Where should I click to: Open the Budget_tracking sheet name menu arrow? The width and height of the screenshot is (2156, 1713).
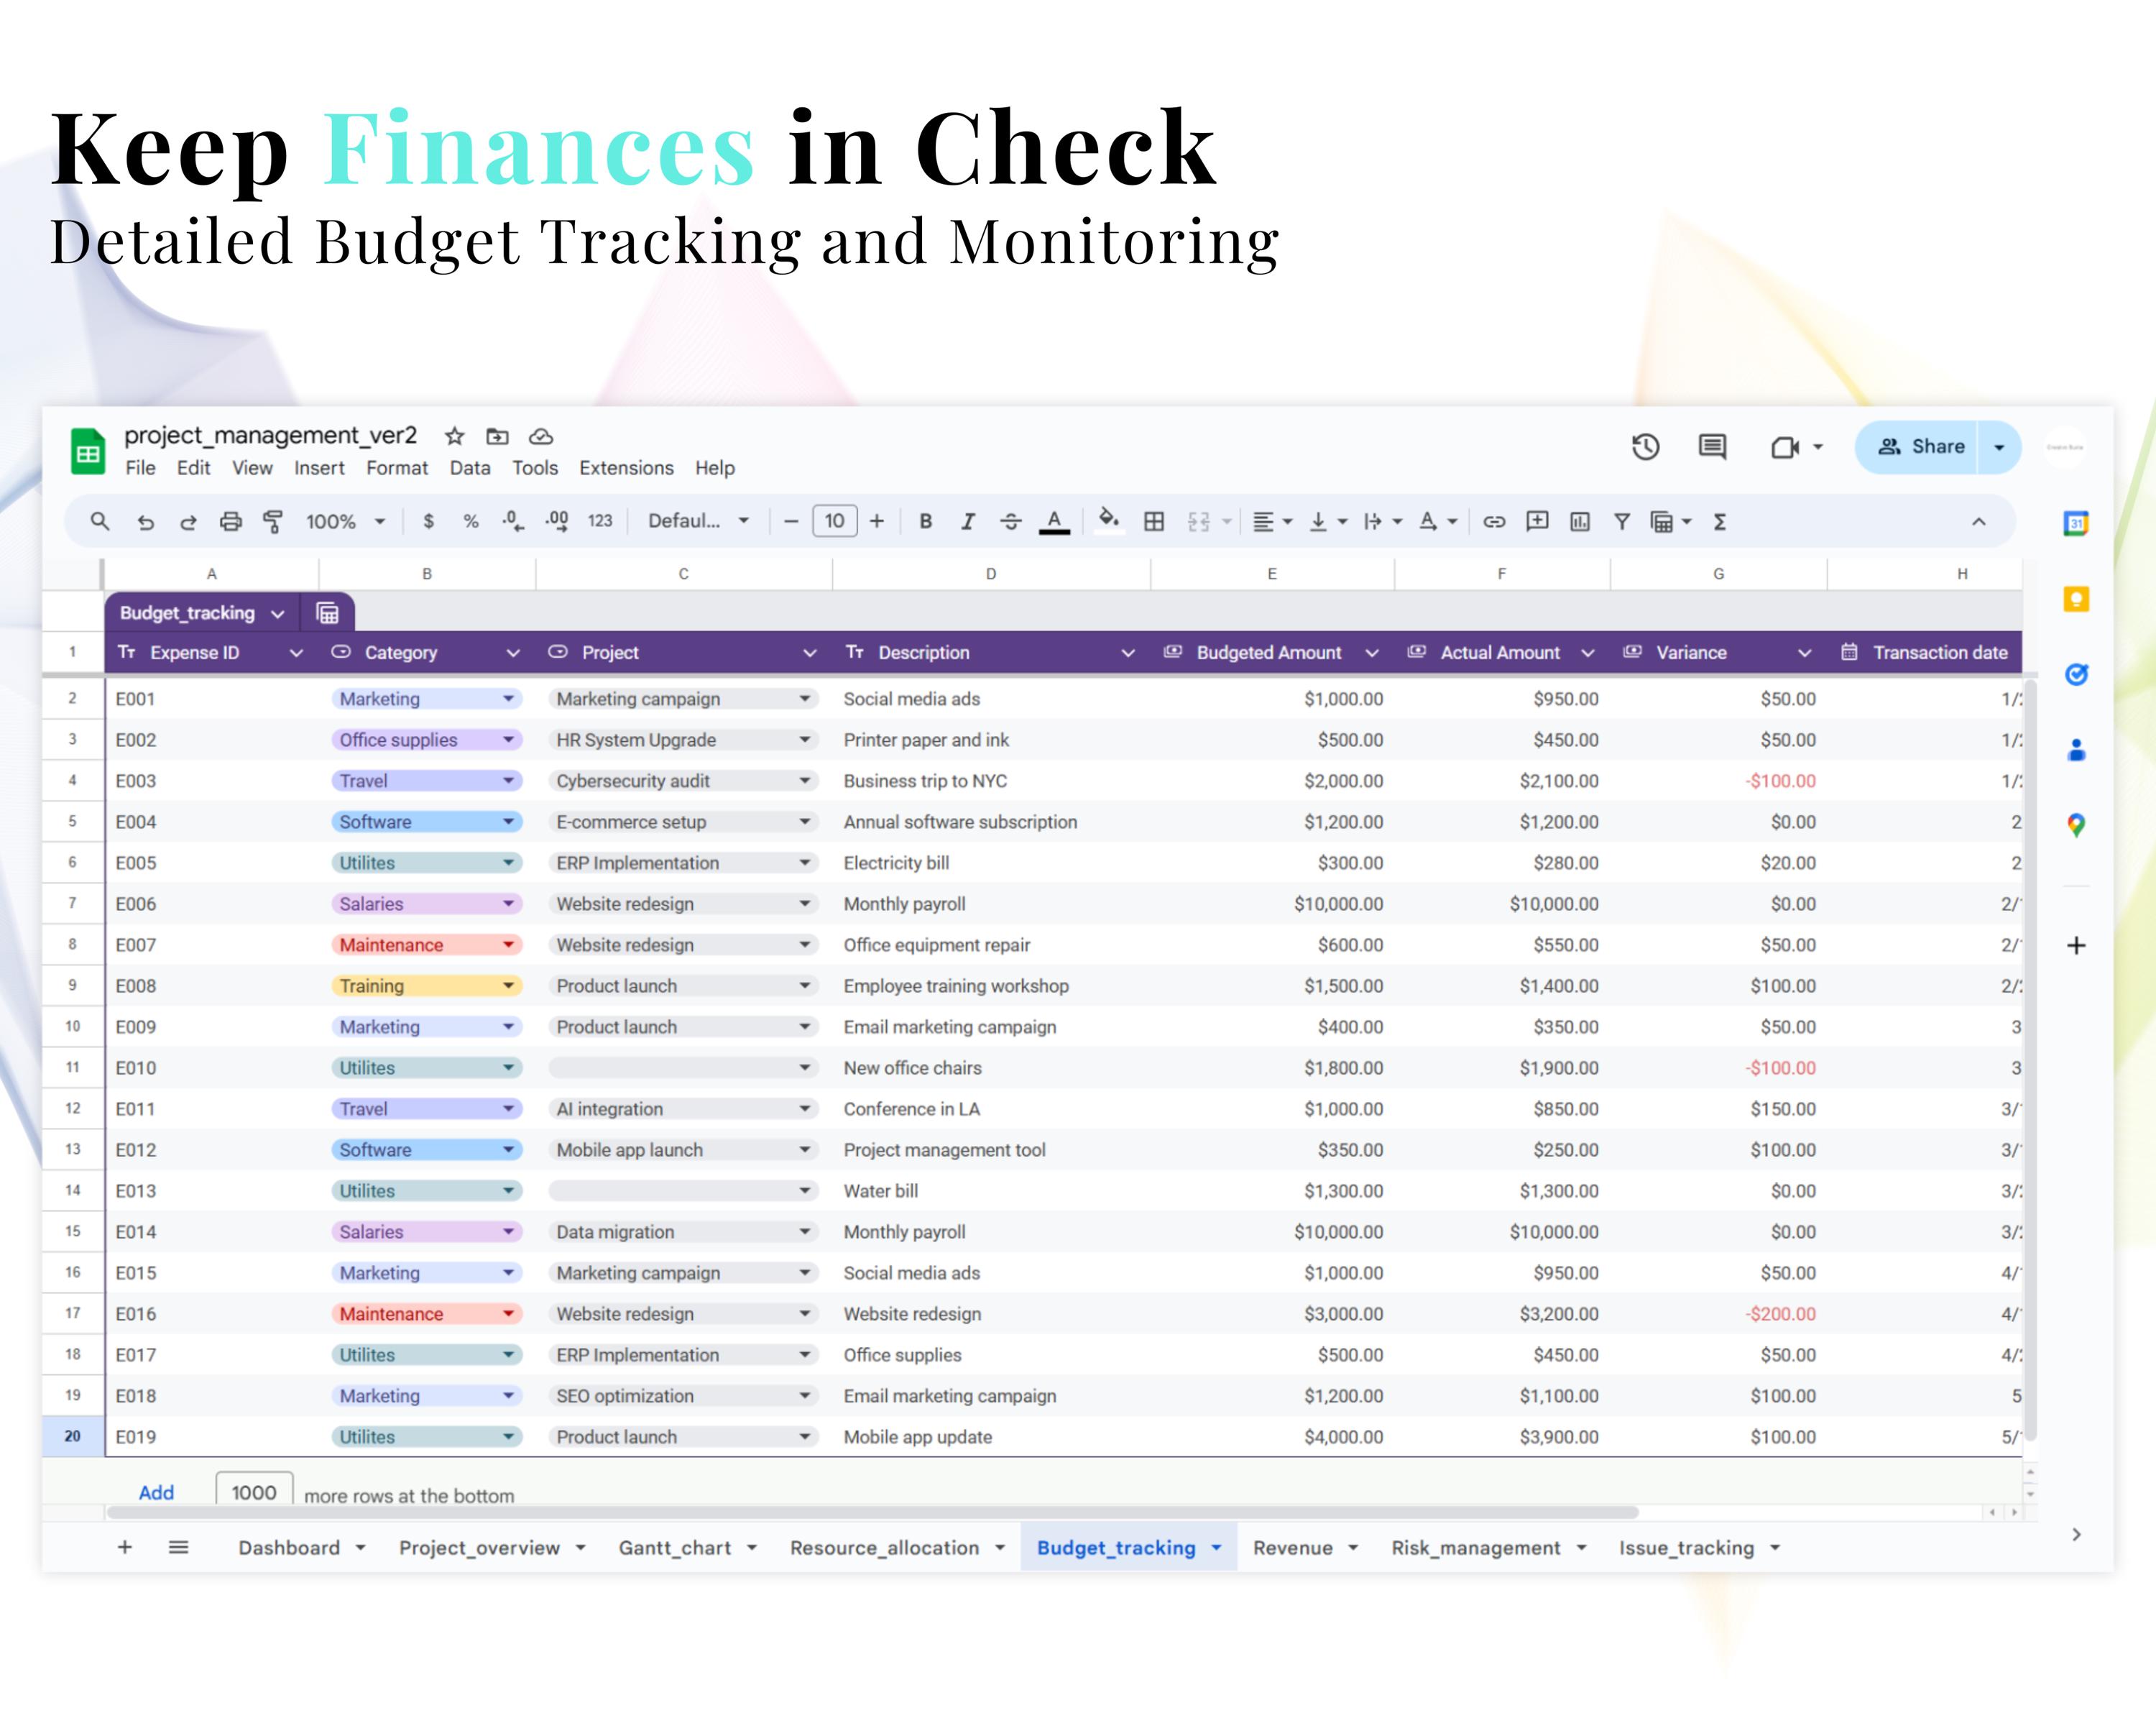coord(278,613)
